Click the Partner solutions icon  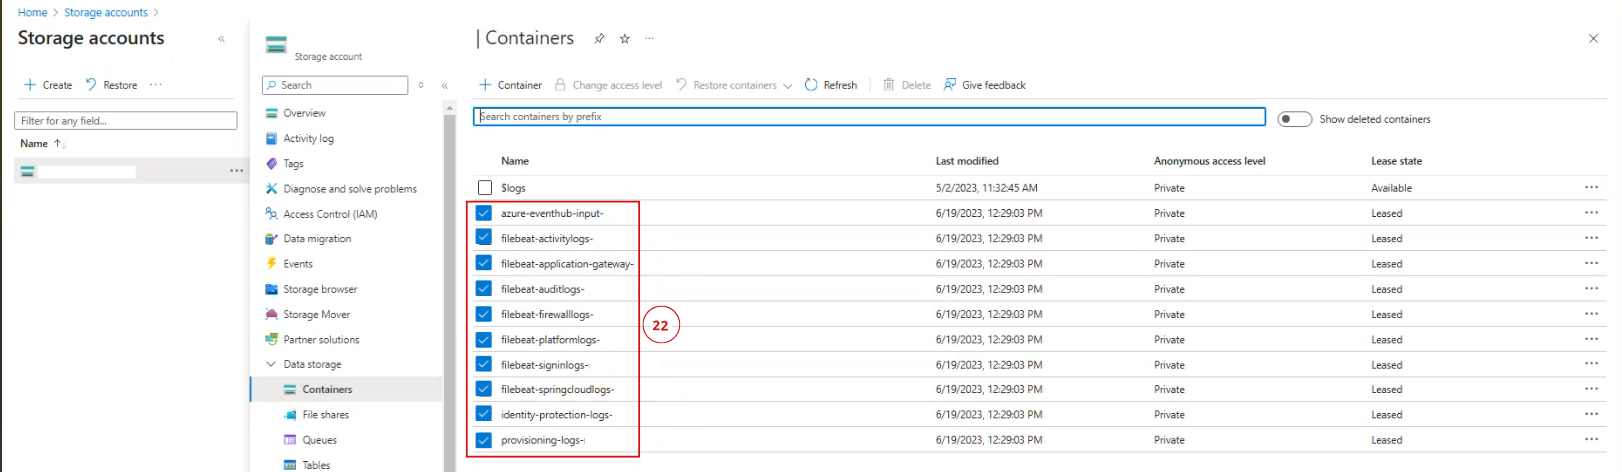[x=271, y=339]
